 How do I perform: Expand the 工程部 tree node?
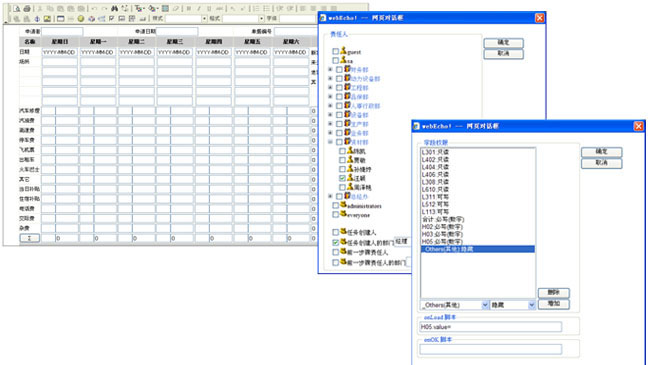click(330, 88)
